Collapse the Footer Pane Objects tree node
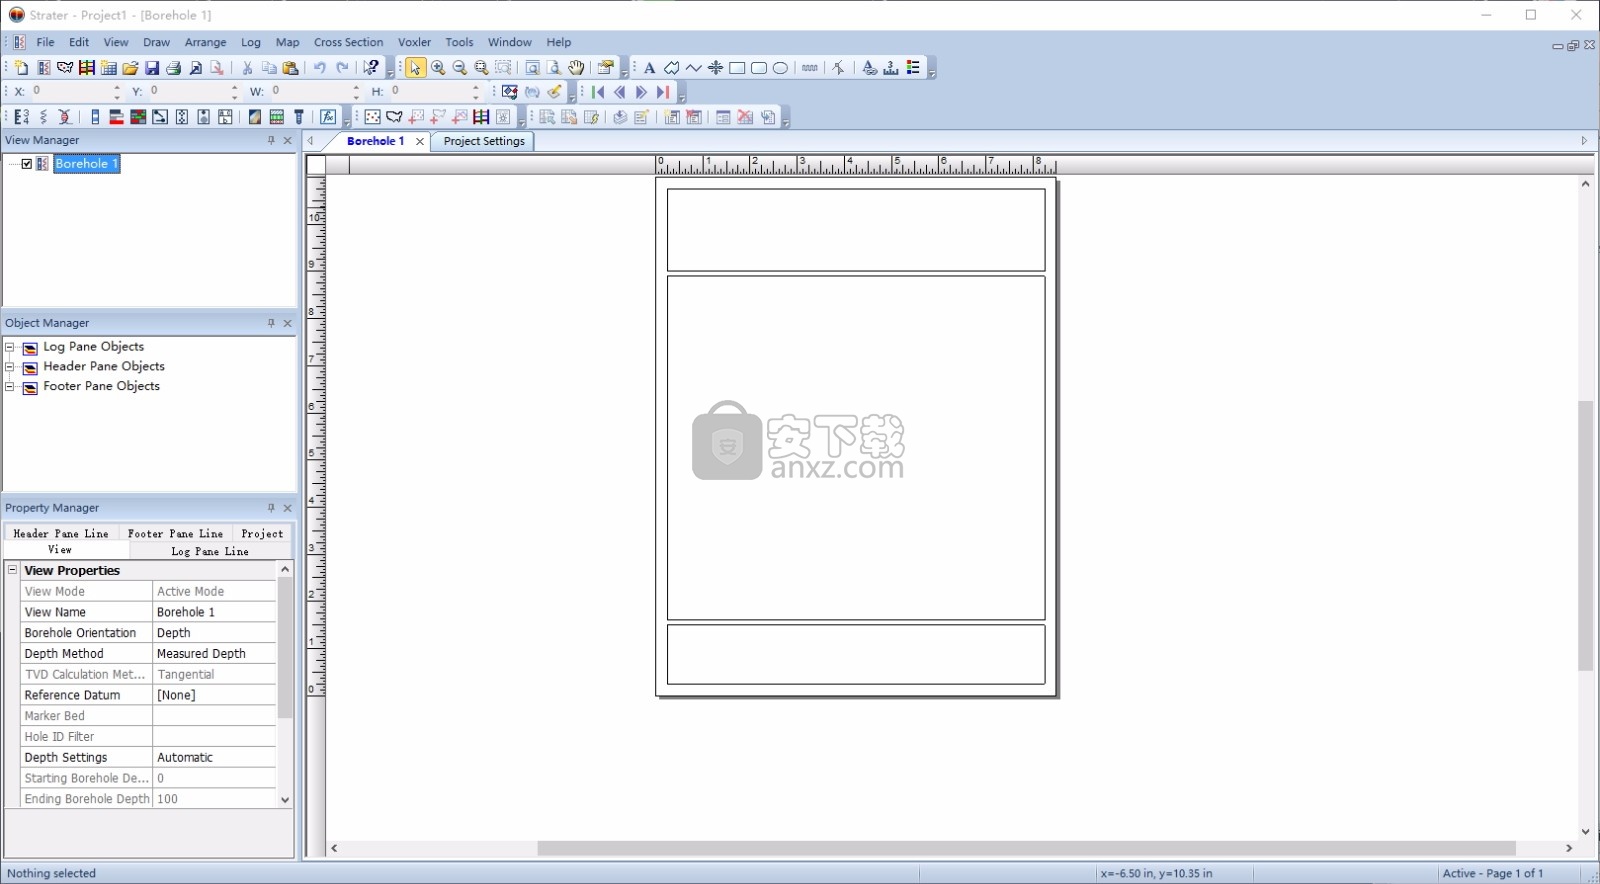 click(10, 386)
